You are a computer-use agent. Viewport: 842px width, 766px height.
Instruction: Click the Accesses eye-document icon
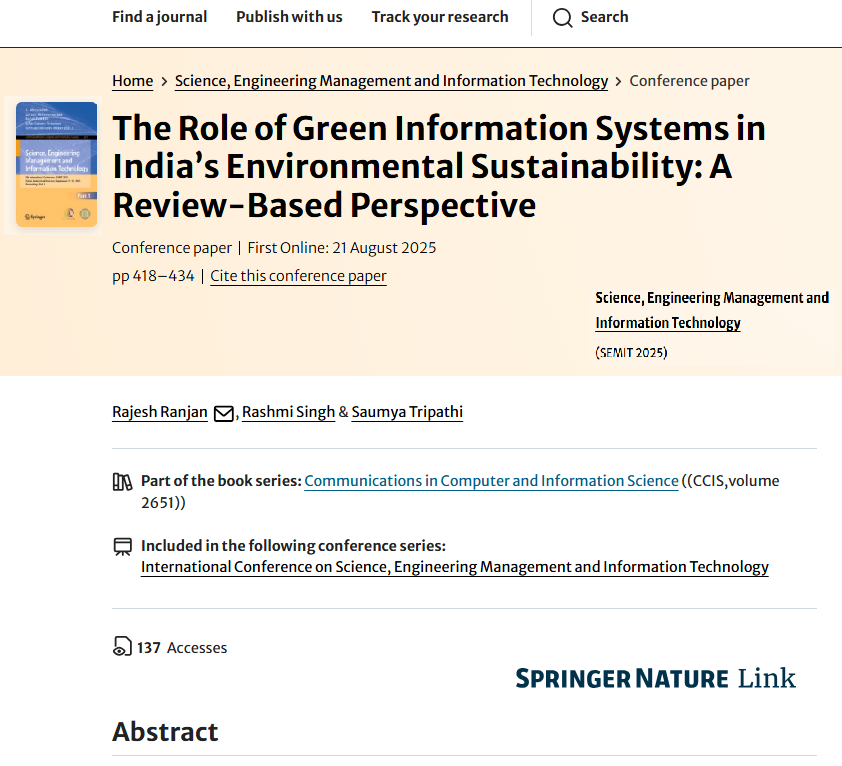[x=121, y=647]
